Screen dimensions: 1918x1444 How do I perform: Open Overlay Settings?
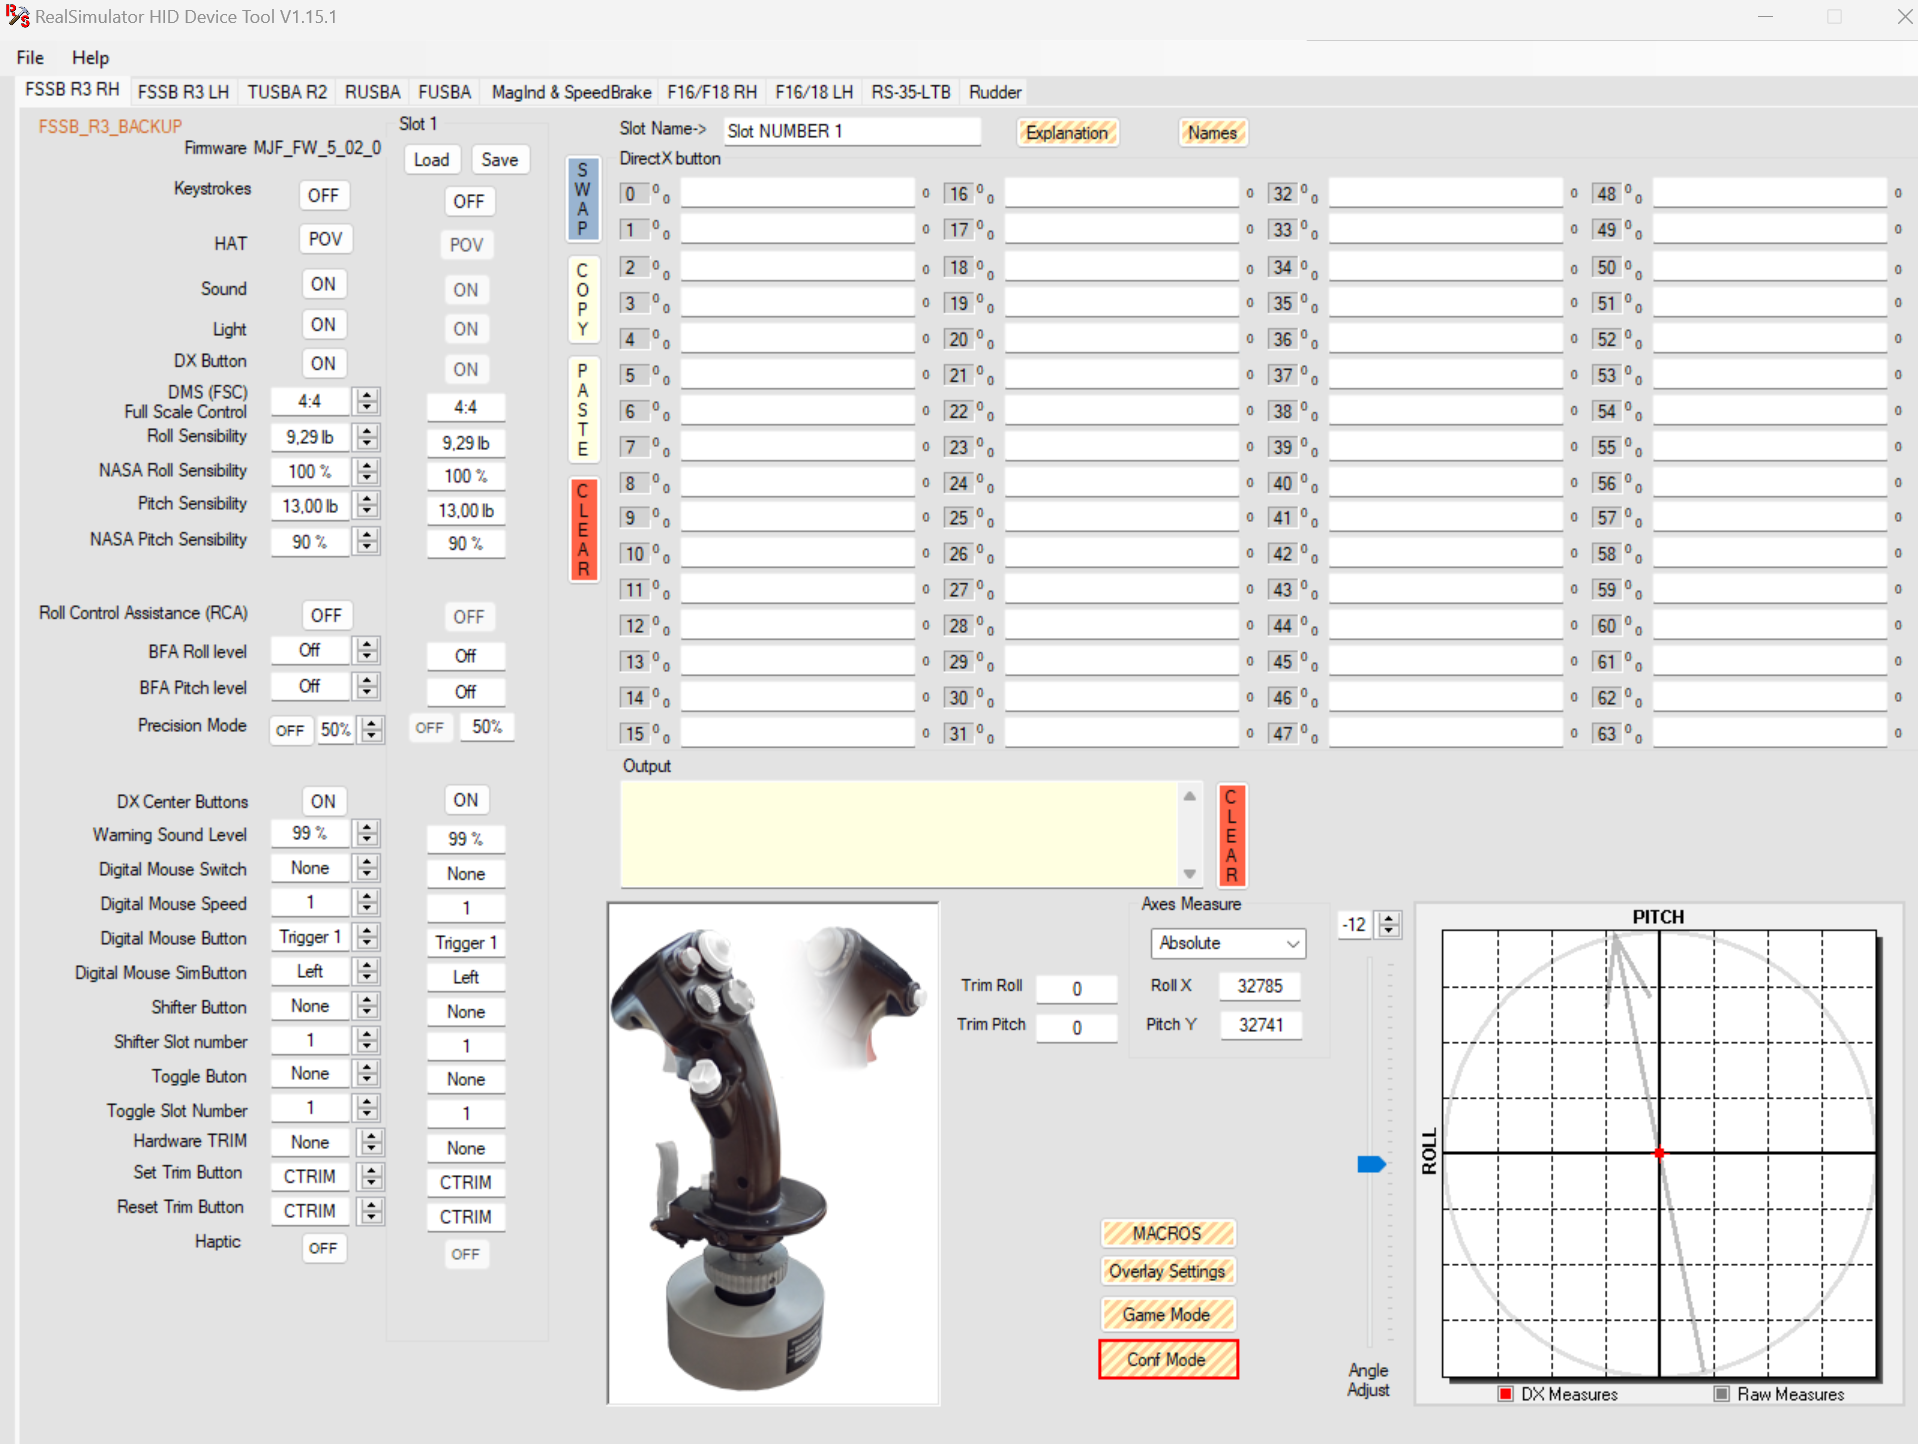click(1167, 1271)
